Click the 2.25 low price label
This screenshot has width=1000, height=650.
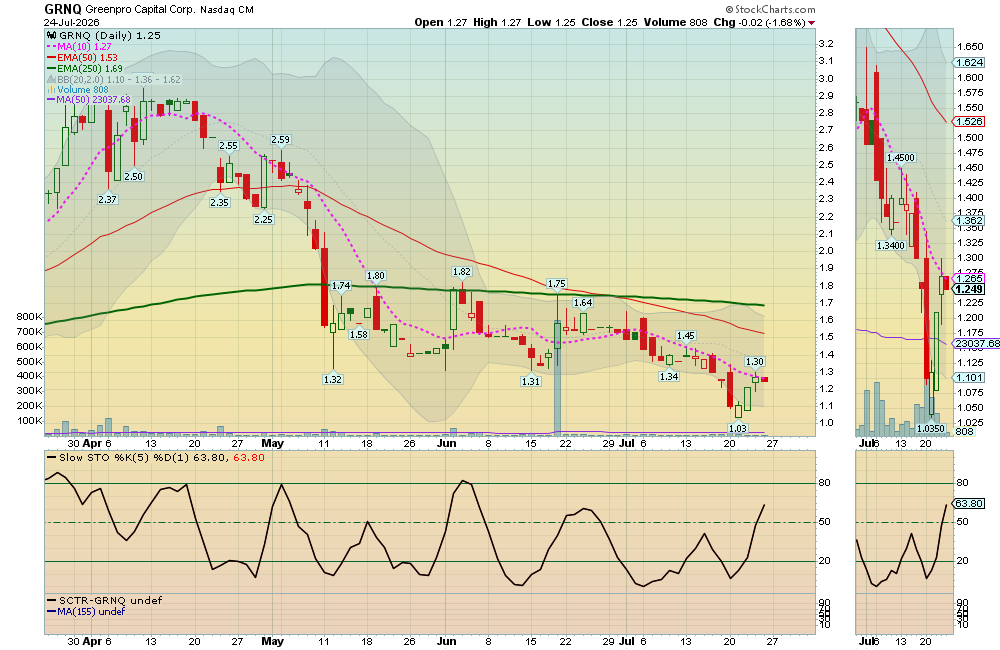(263, 219)
